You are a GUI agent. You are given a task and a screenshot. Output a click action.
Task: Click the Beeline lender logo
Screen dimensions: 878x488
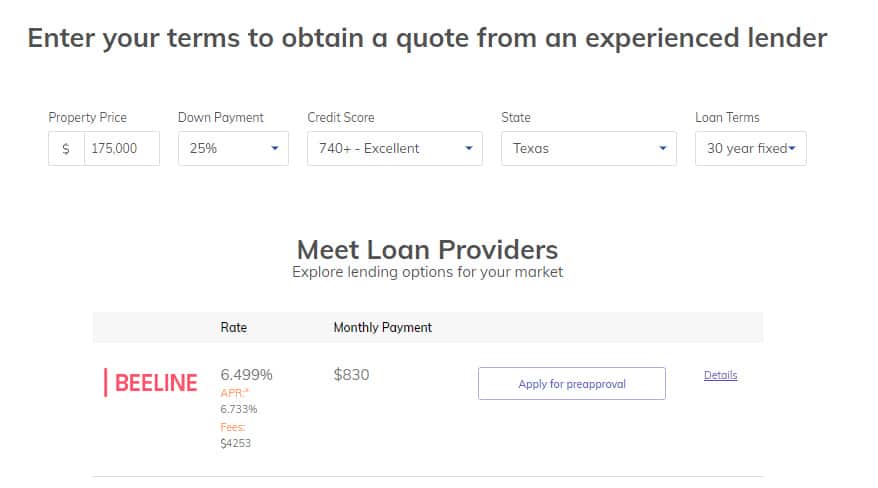coord(151,383)
